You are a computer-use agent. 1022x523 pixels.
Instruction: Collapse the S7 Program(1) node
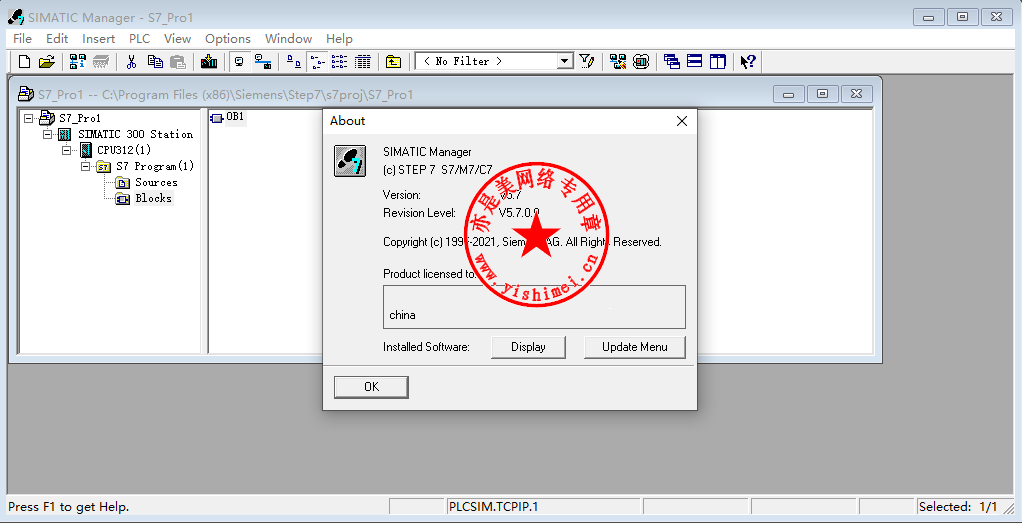coord(85,166)
